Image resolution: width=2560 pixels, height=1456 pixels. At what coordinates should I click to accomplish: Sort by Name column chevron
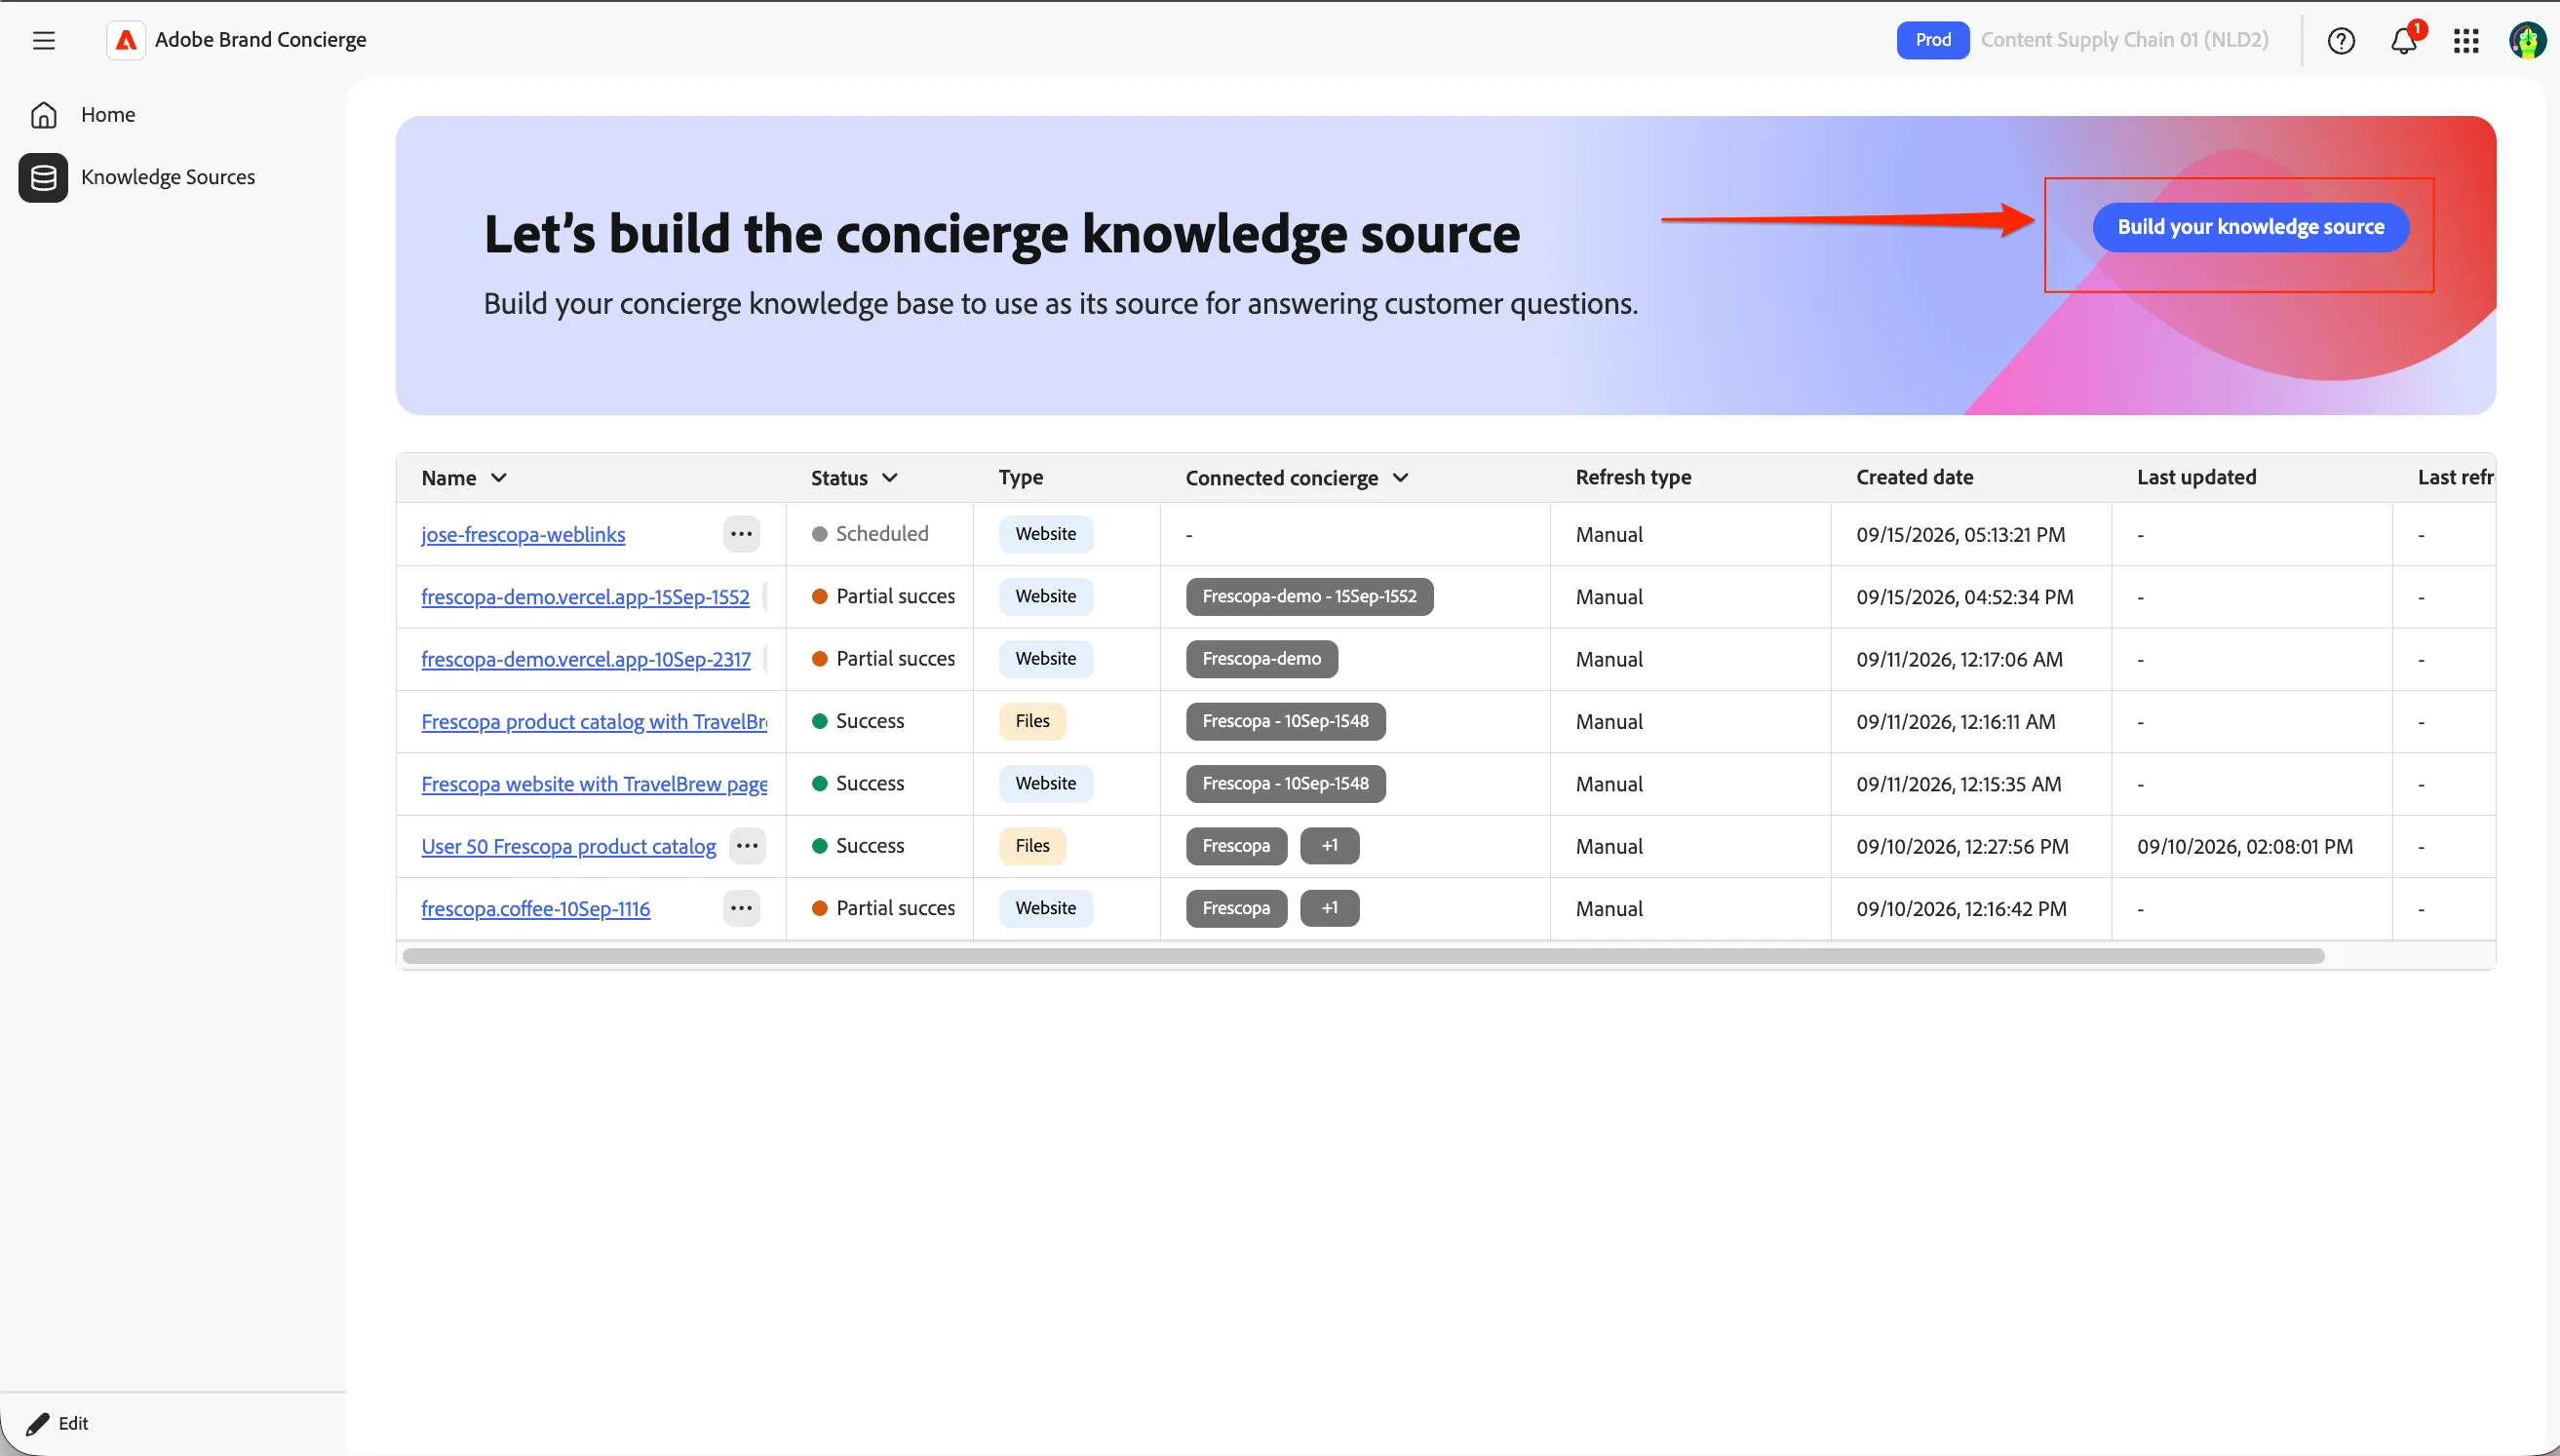tap(499, 478)
